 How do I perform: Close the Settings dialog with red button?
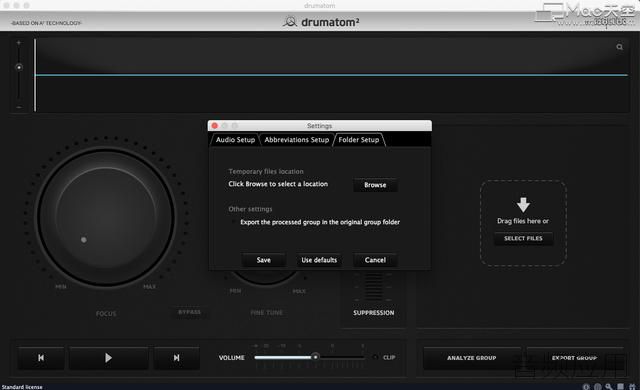tap(215, 126)
